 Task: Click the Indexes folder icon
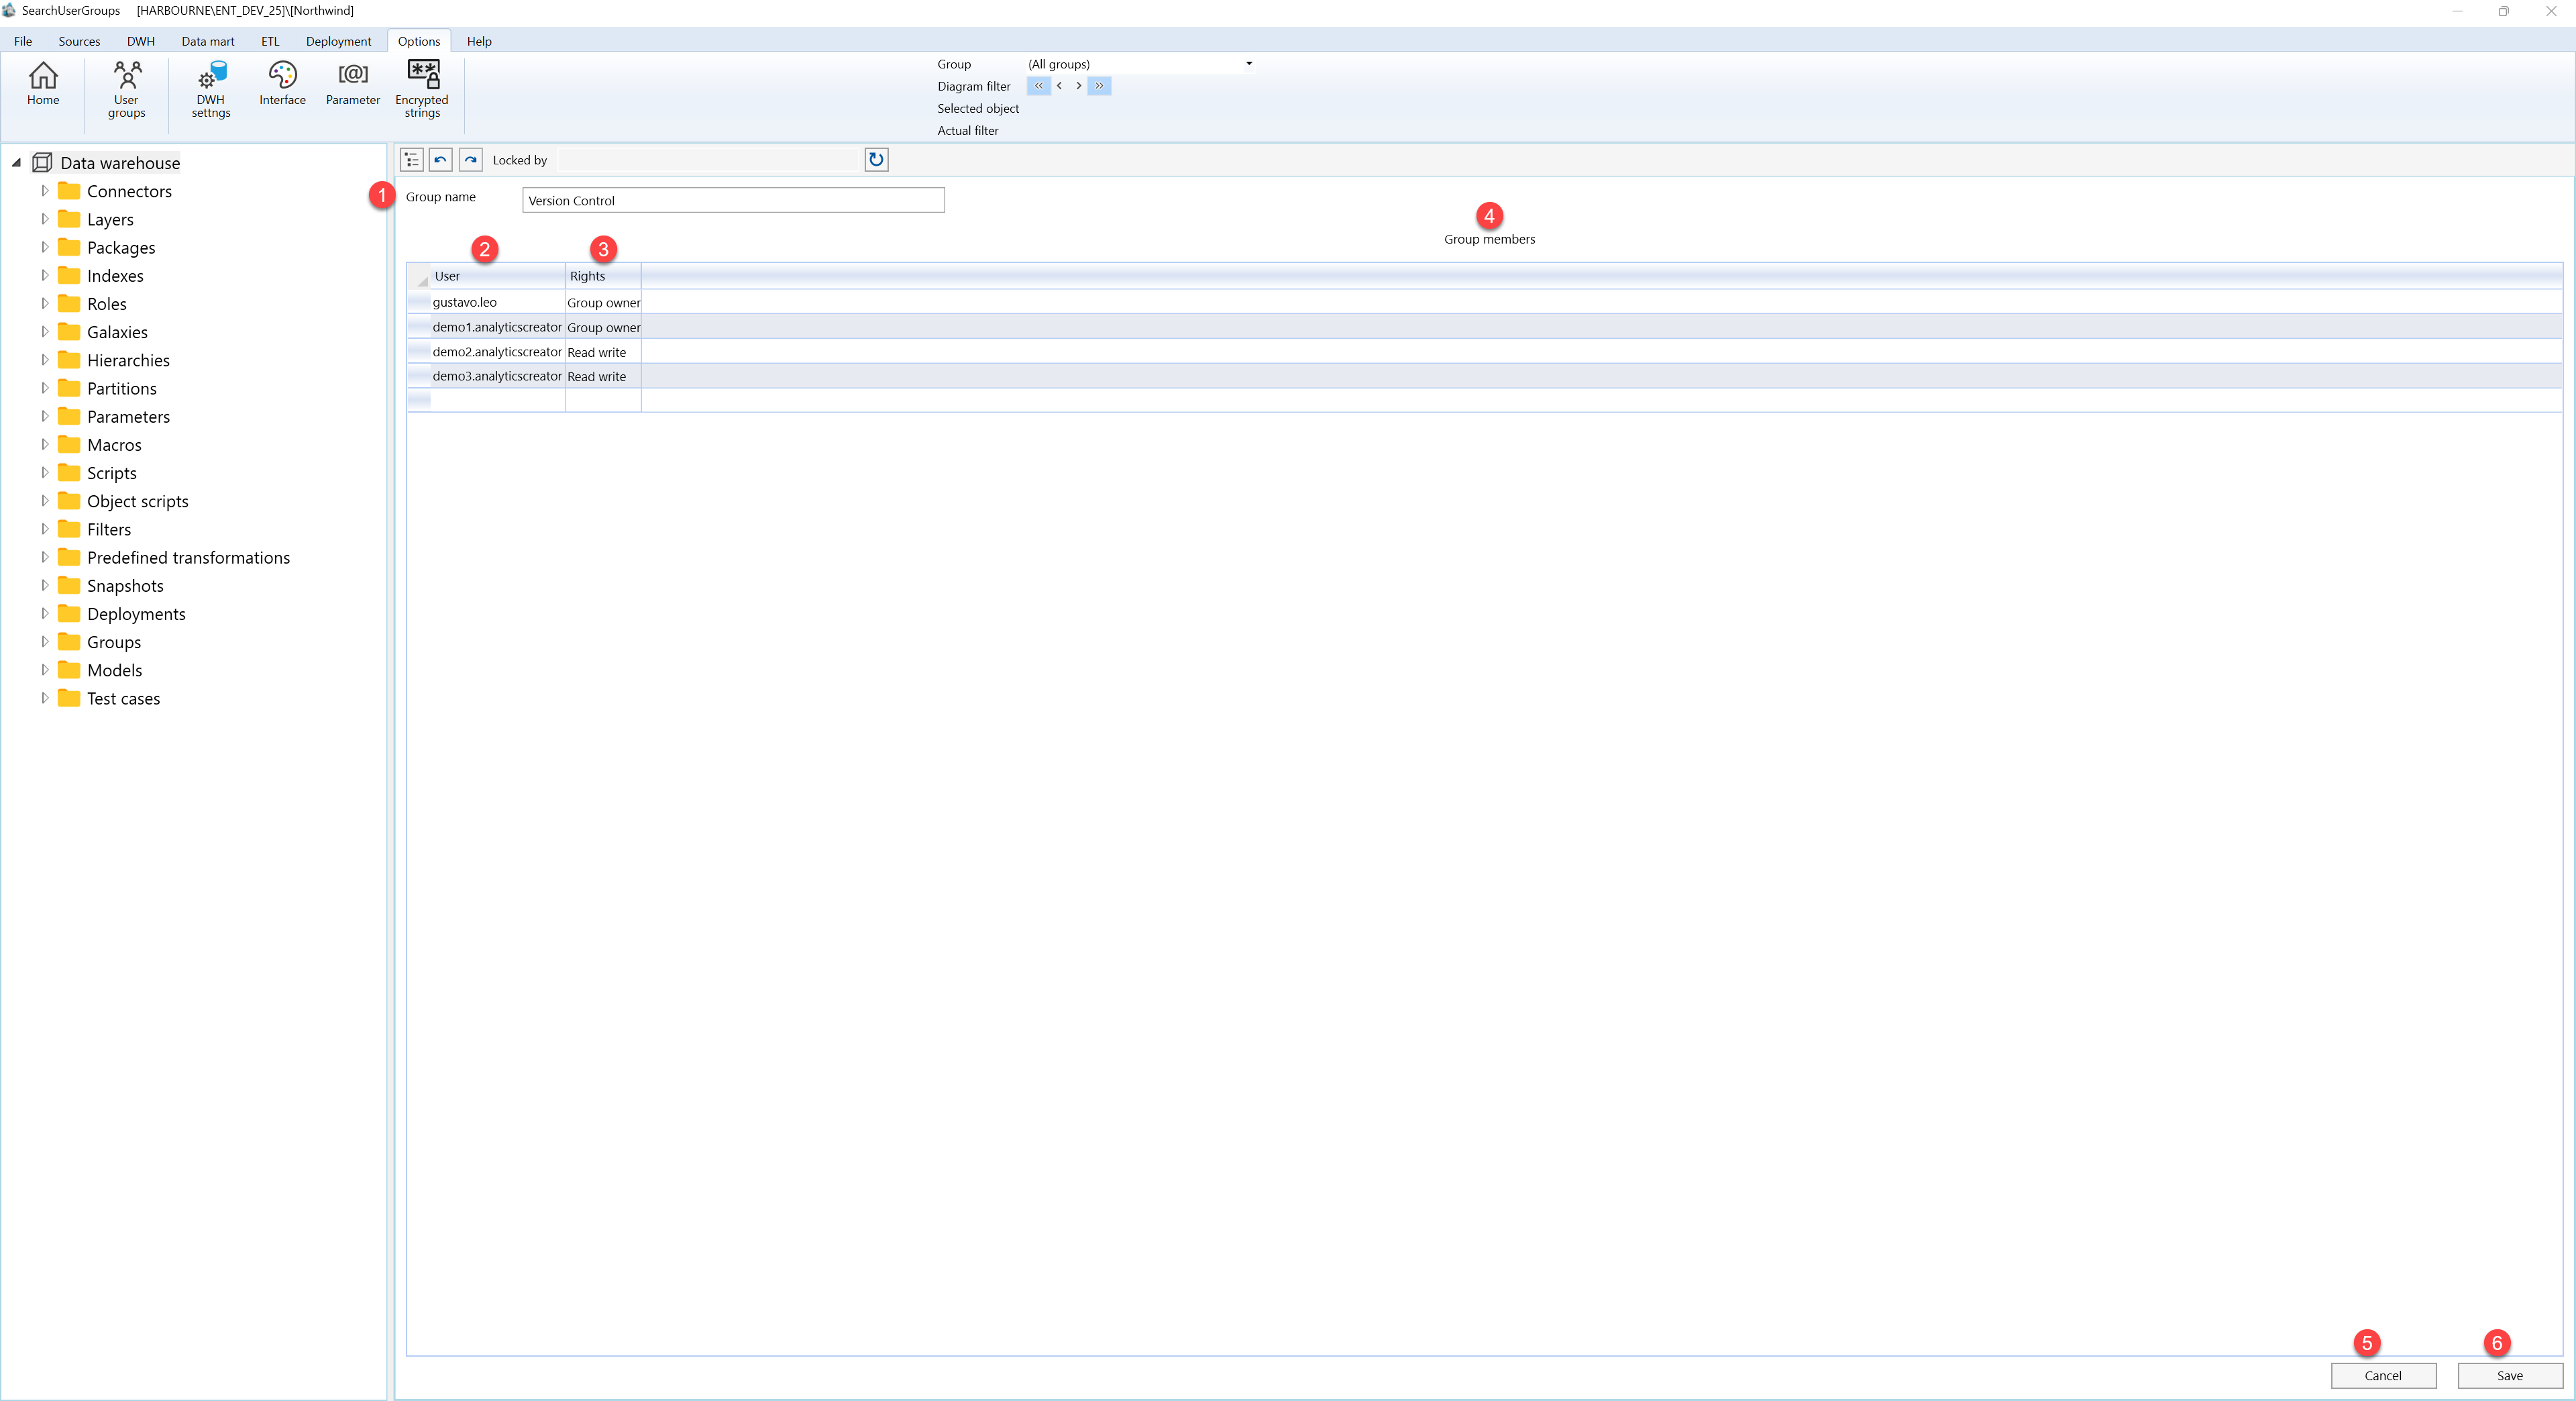click(x=69, y=275)
